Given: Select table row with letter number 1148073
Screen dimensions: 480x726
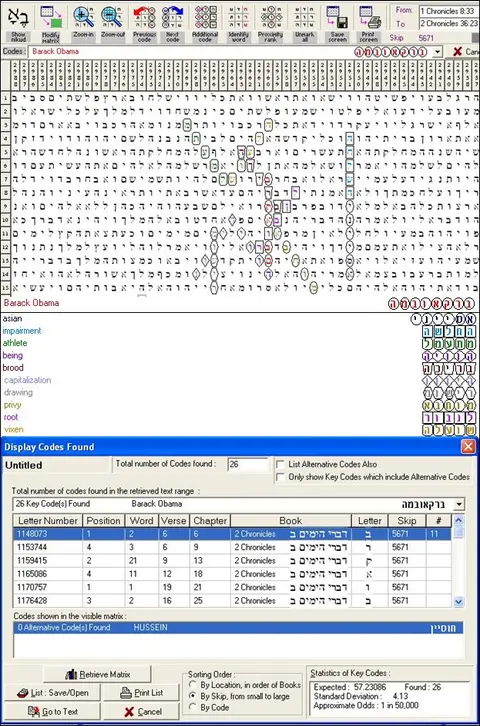Looking at the screenshot, I should click(232, 534).
